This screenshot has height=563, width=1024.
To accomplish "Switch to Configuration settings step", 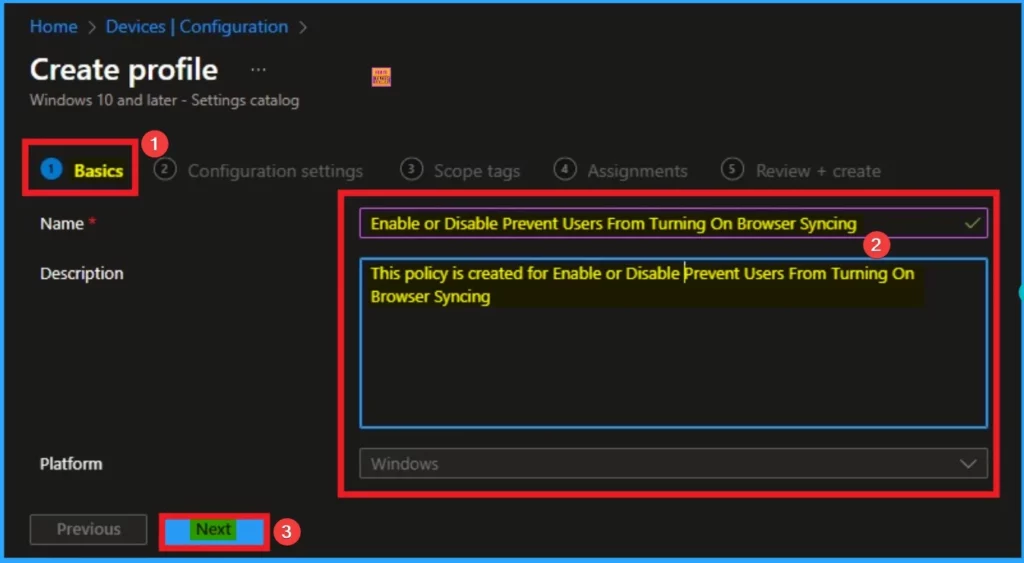I will (x=258, y=170).
